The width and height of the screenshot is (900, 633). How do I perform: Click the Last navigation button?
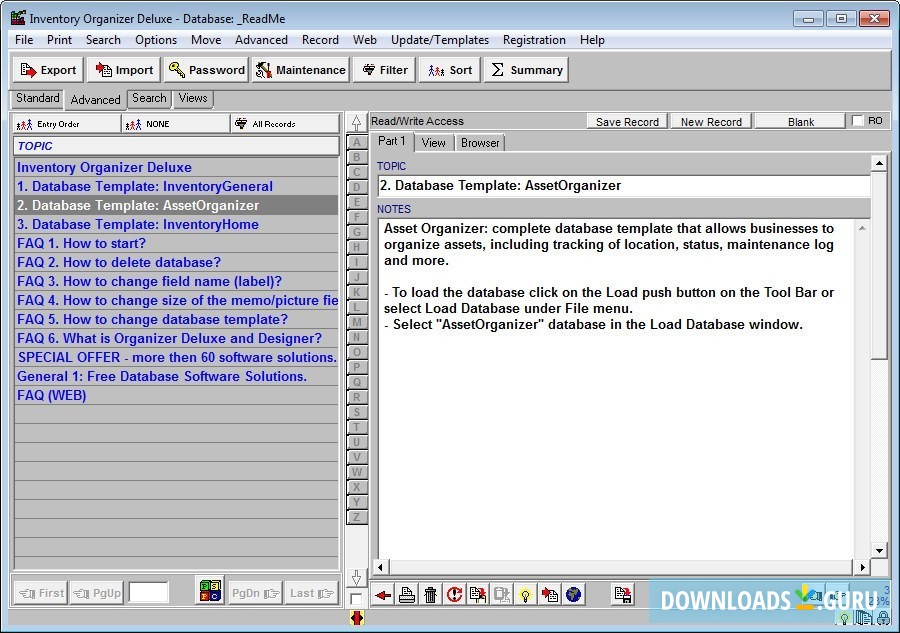311,593
